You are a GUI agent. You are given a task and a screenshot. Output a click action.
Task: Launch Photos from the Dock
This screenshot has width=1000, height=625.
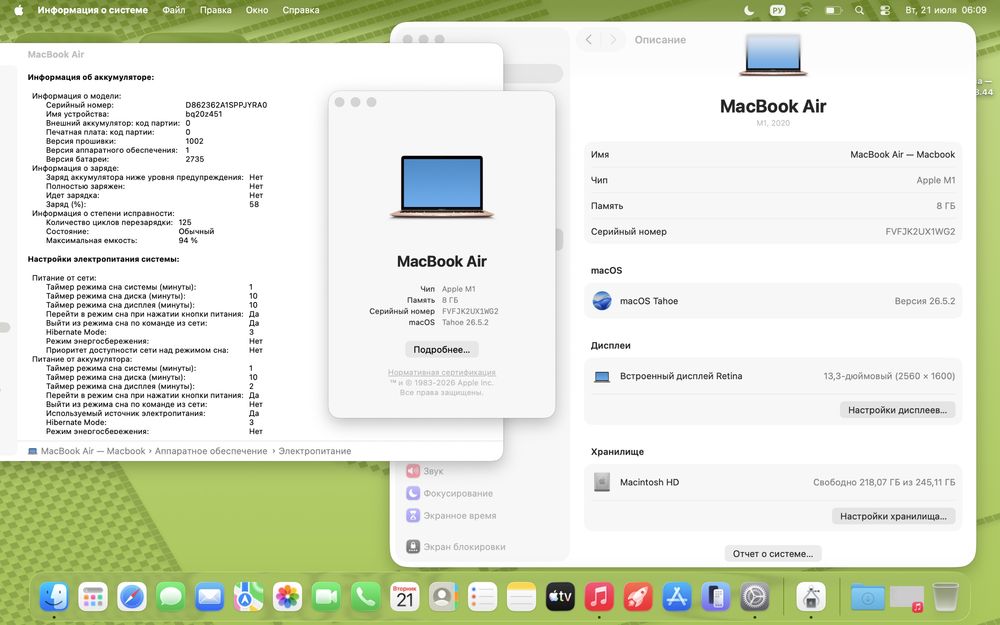pyautogui.click(x=288, y=598)
